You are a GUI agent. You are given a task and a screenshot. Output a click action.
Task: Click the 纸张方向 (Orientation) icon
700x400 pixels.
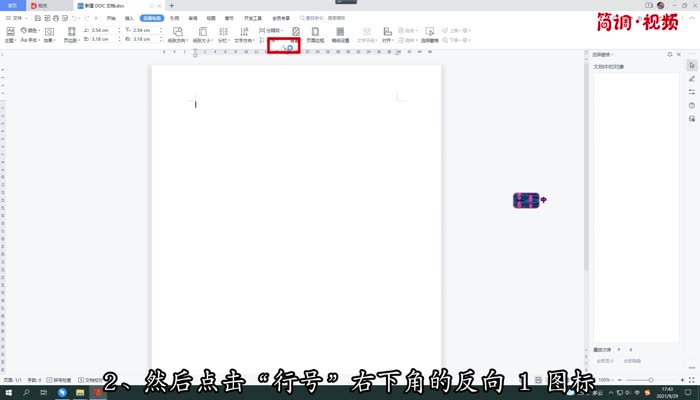(177, 35)
